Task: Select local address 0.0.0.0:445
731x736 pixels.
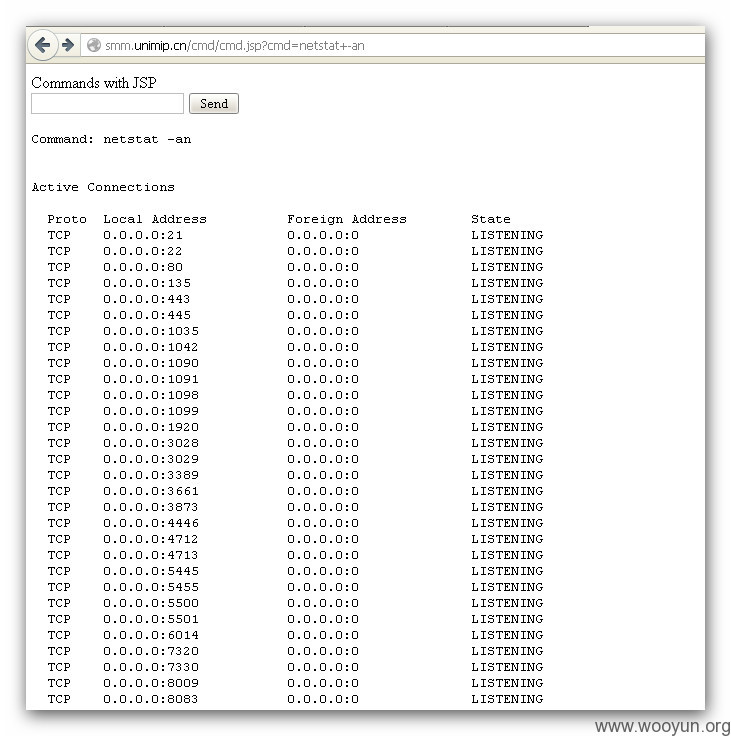Action: click(147, 315)
